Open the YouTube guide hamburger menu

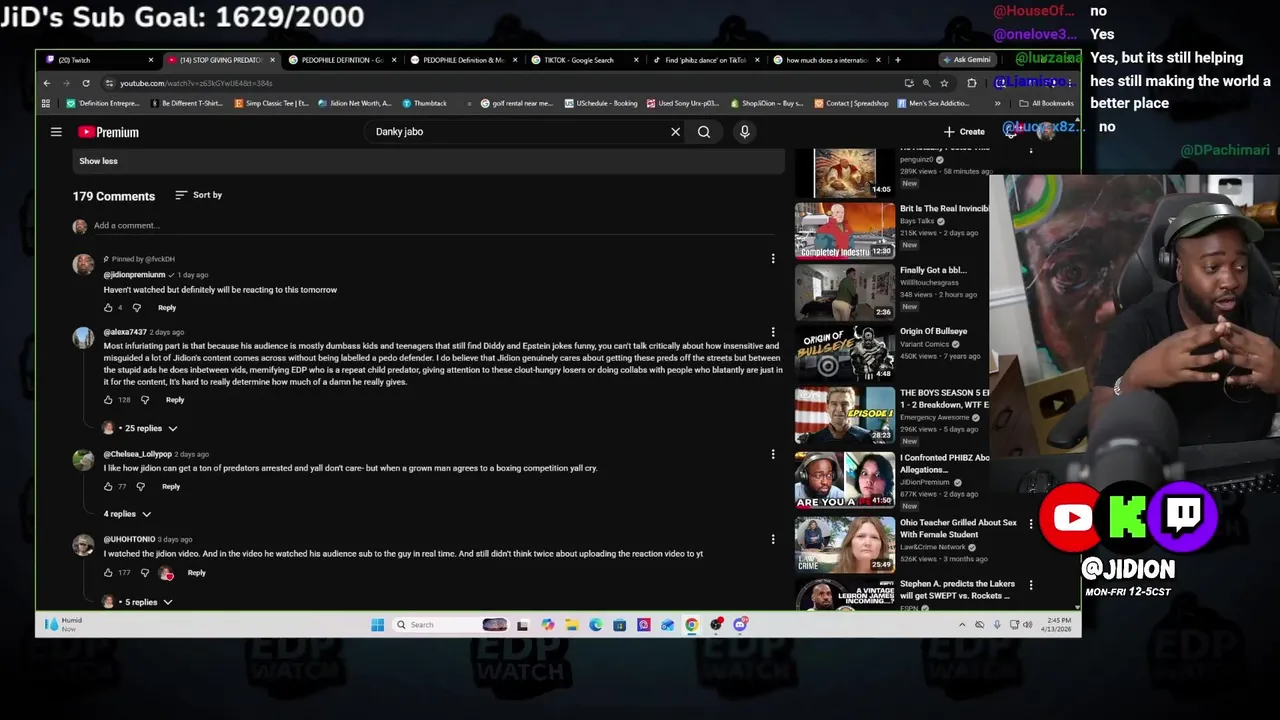tap(56, 132)
